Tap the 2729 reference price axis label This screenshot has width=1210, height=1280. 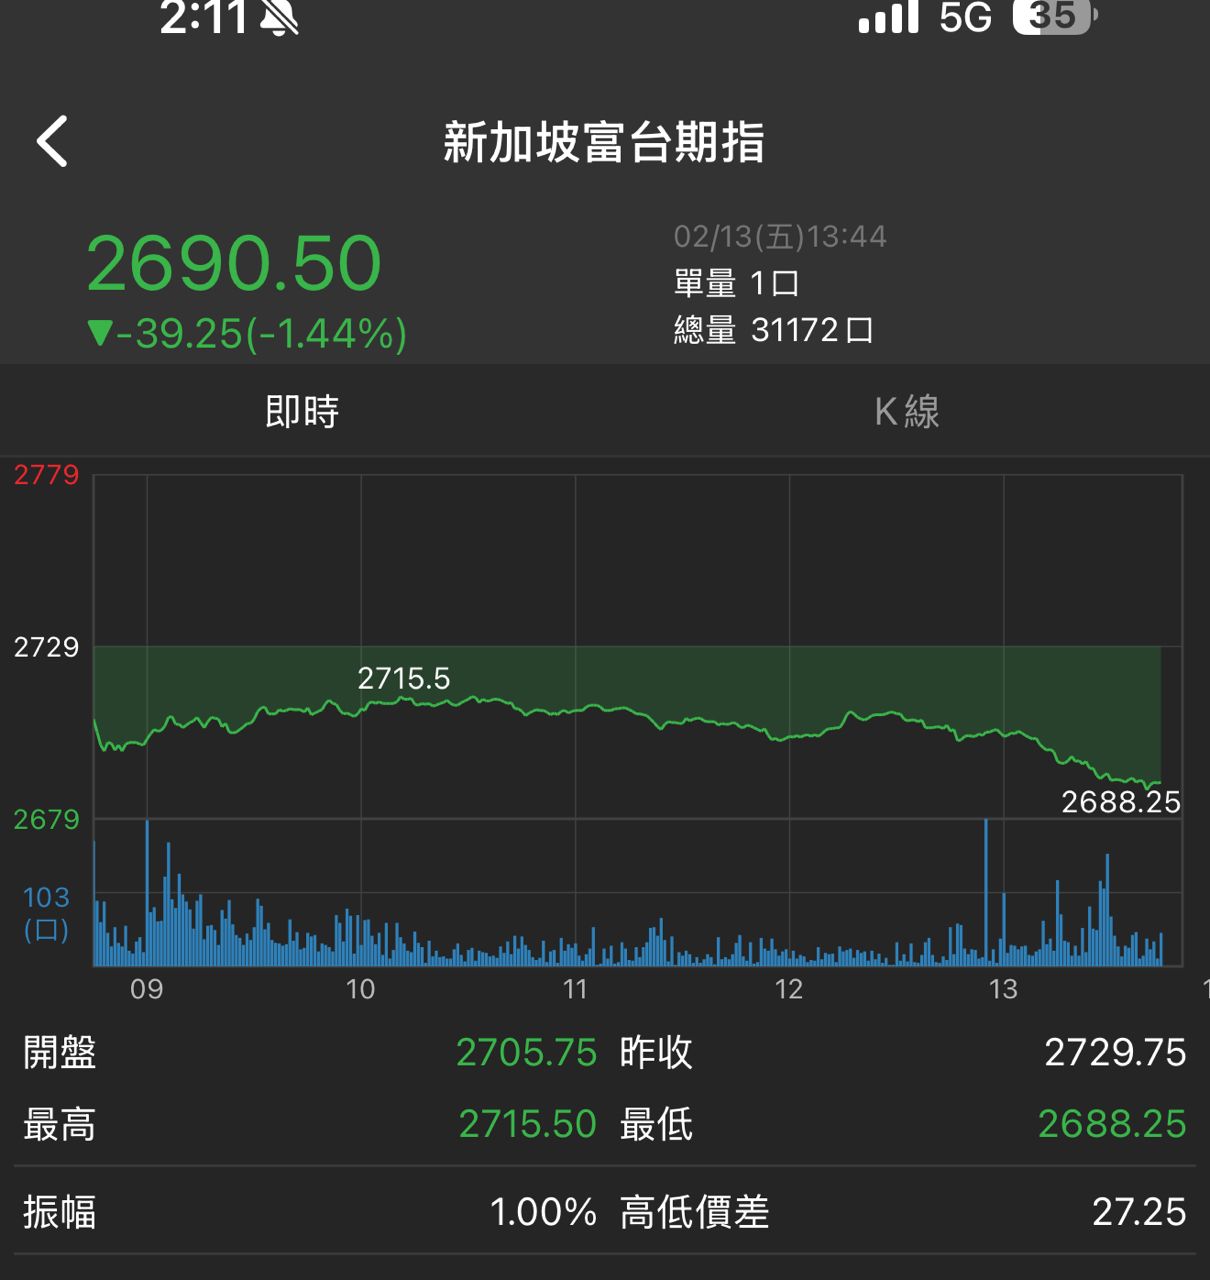click(46, 647)
